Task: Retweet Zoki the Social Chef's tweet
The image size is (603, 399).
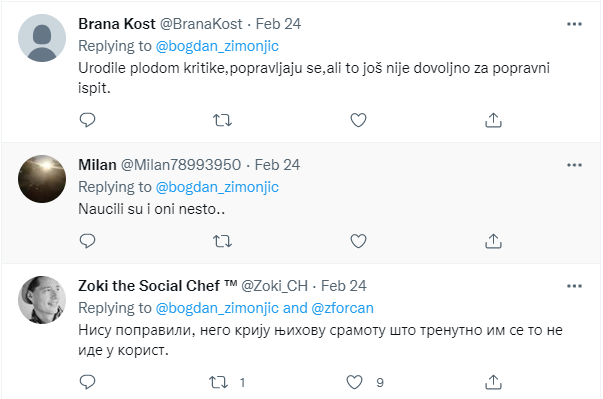Action: point(218,382)
